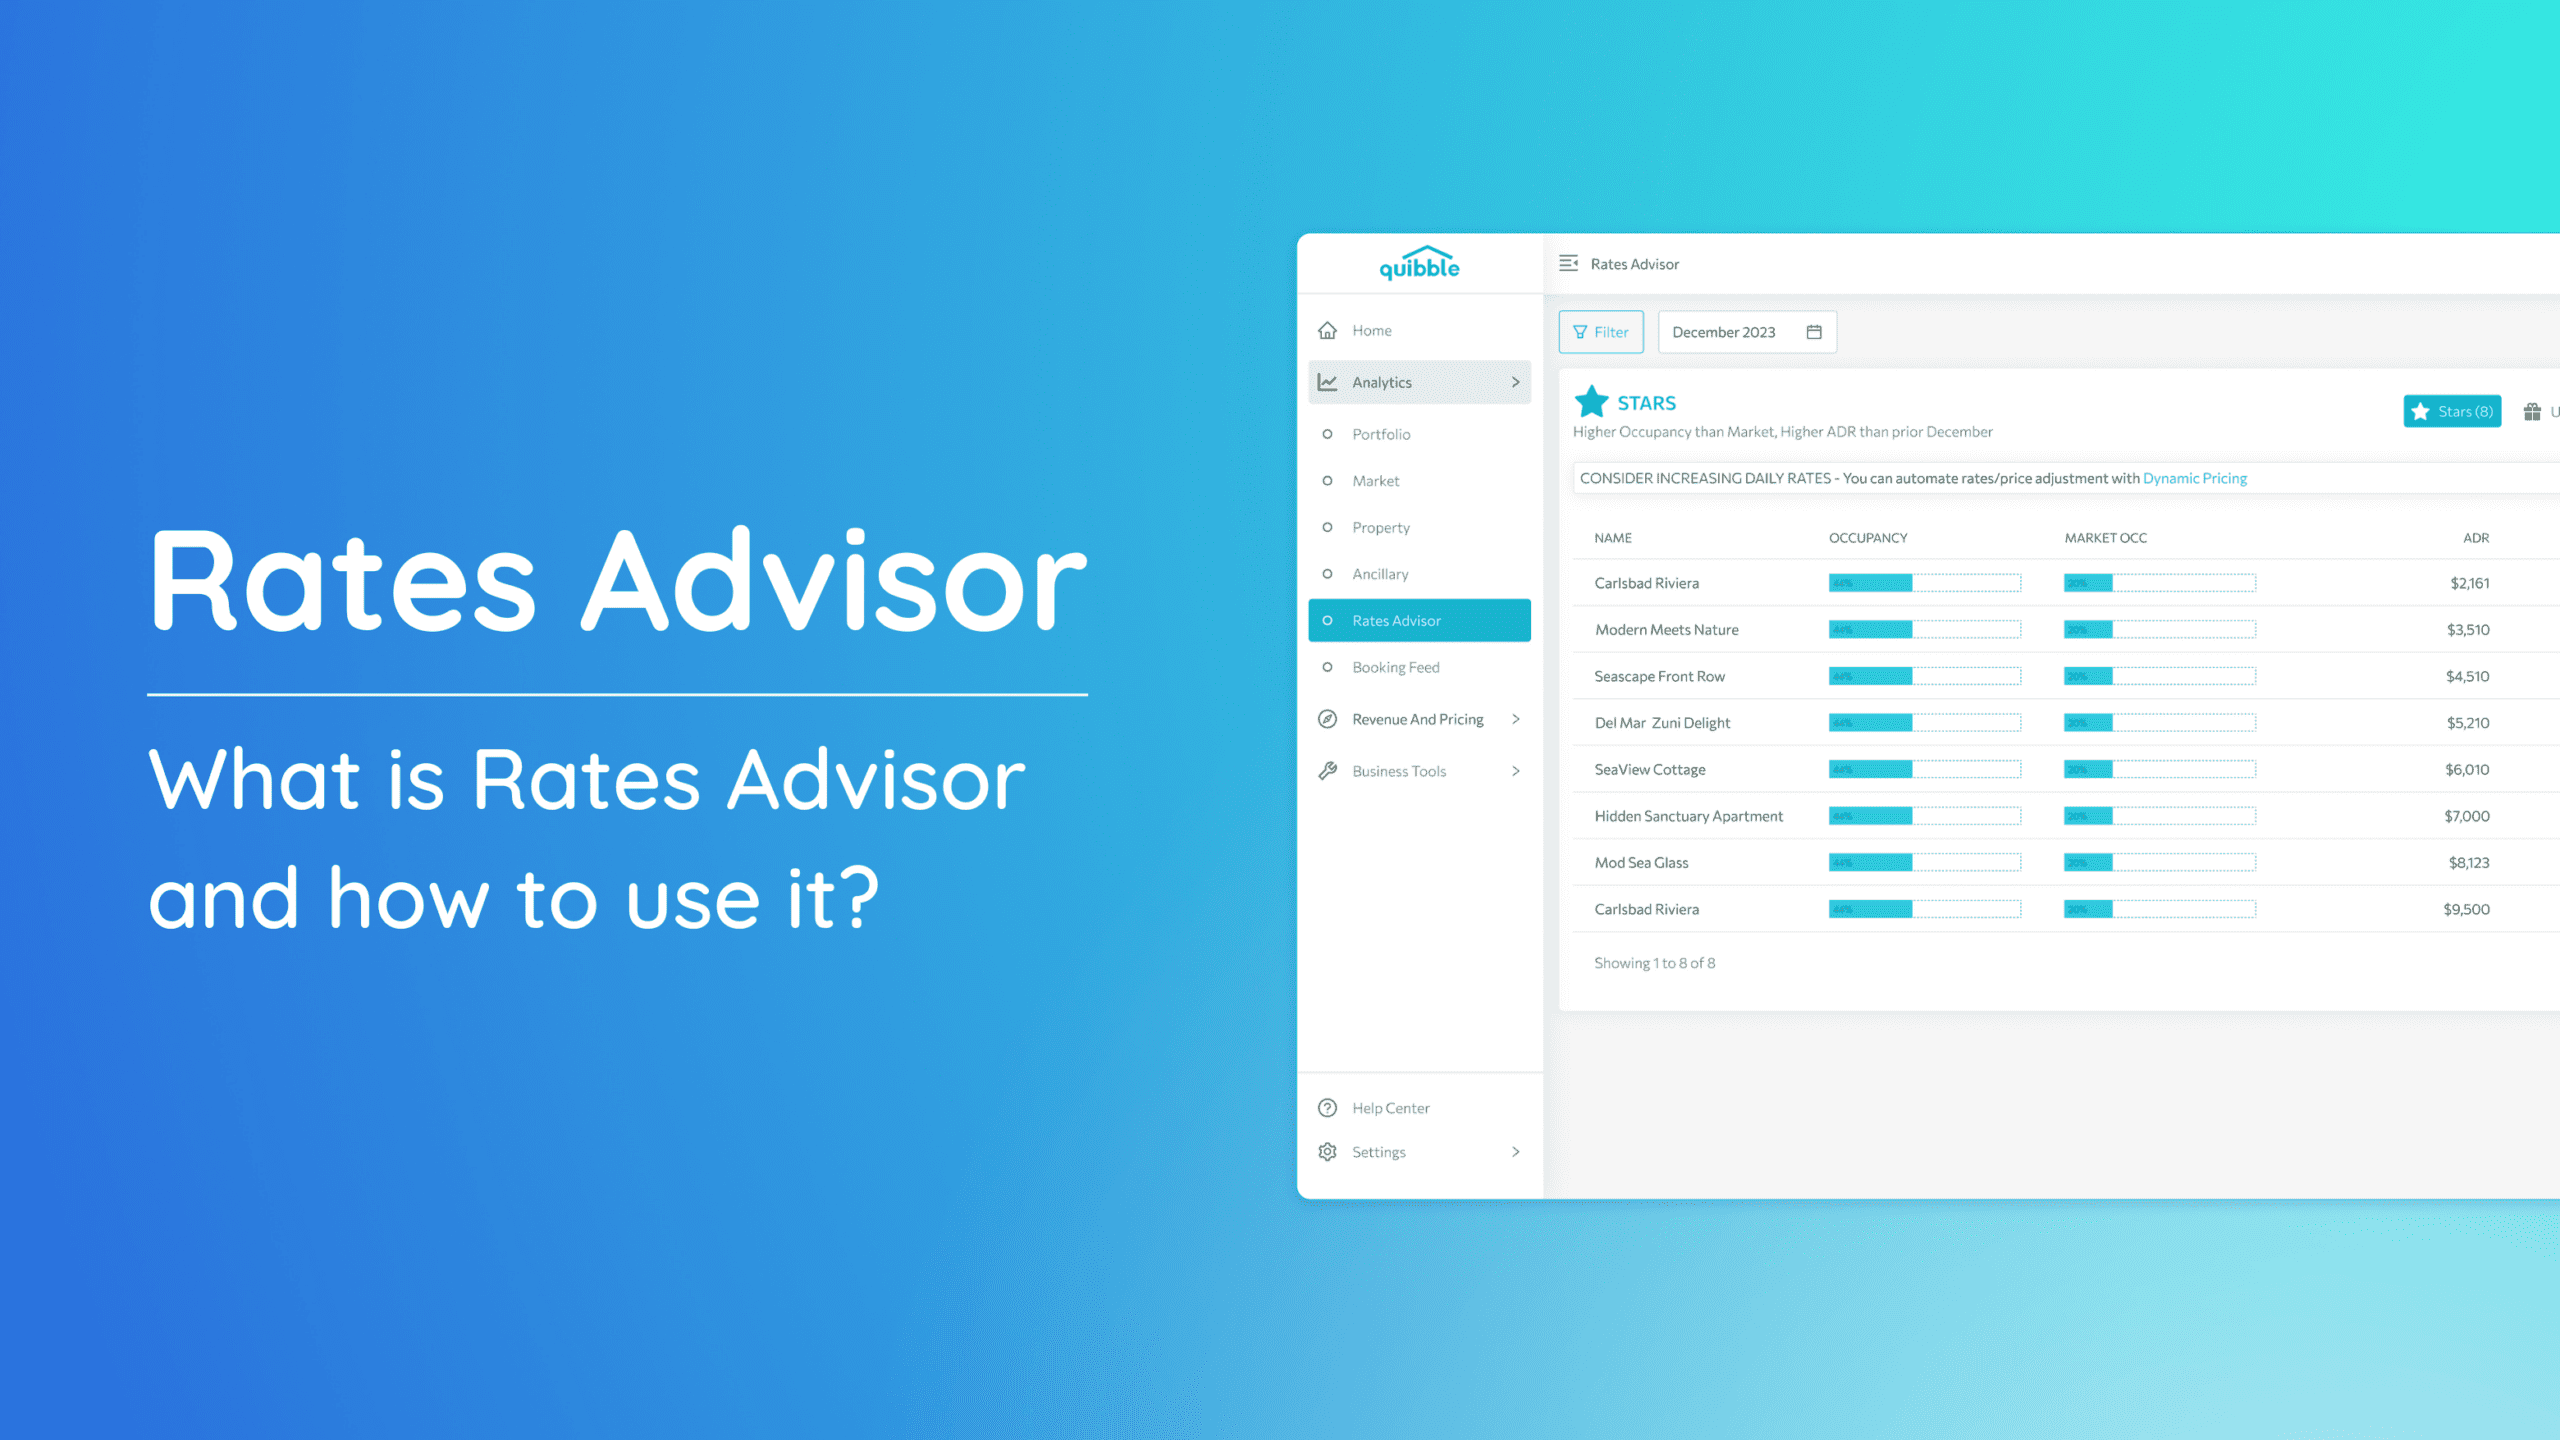Toggle the Stars filter button

tap(2455, 411)
